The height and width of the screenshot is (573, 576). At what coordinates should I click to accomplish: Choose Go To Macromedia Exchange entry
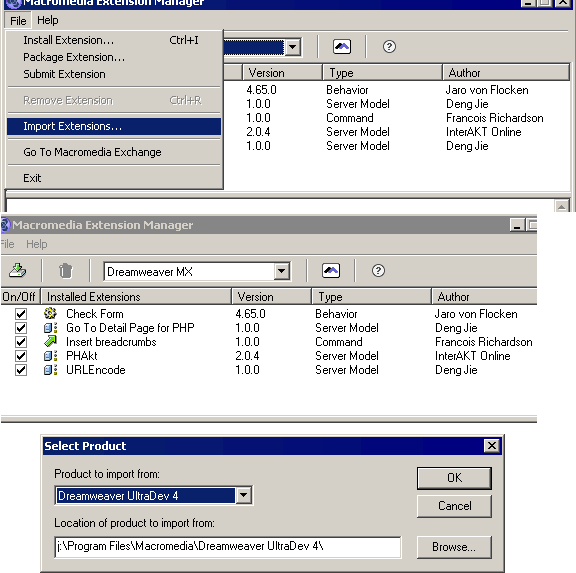tap(114, 152)
